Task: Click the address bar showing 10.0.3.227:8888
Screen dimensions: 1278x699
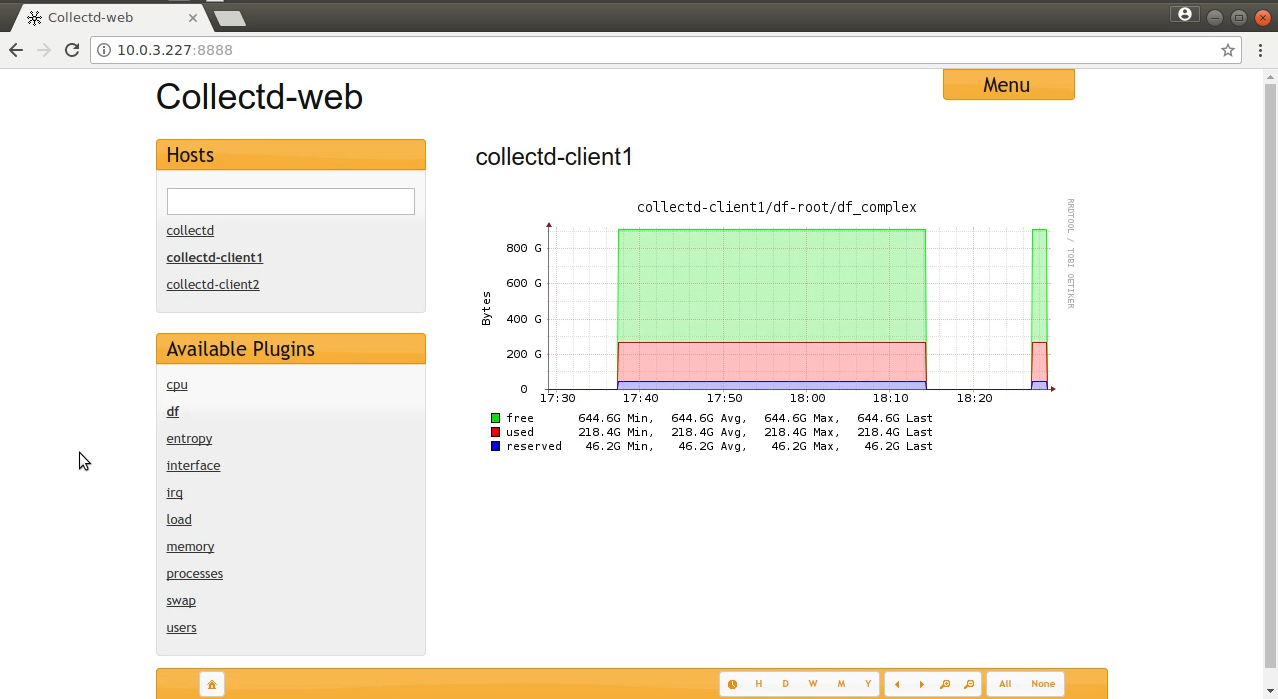Action: pos(665,50)
